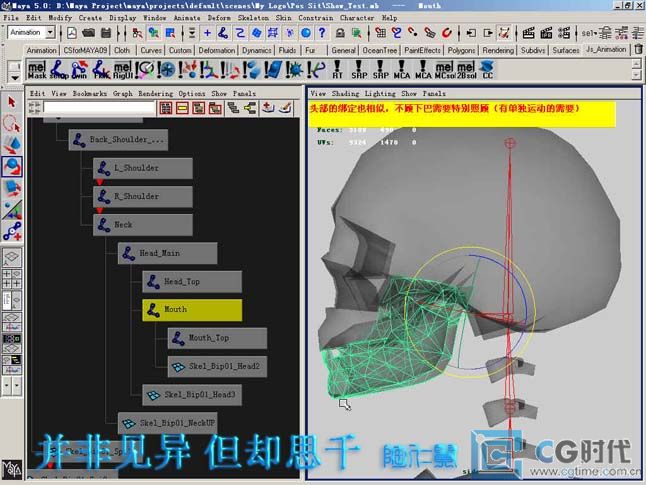This screenshot has width=646, height=485.
Task: Select the Head_Main node
Action: [167, 253]
